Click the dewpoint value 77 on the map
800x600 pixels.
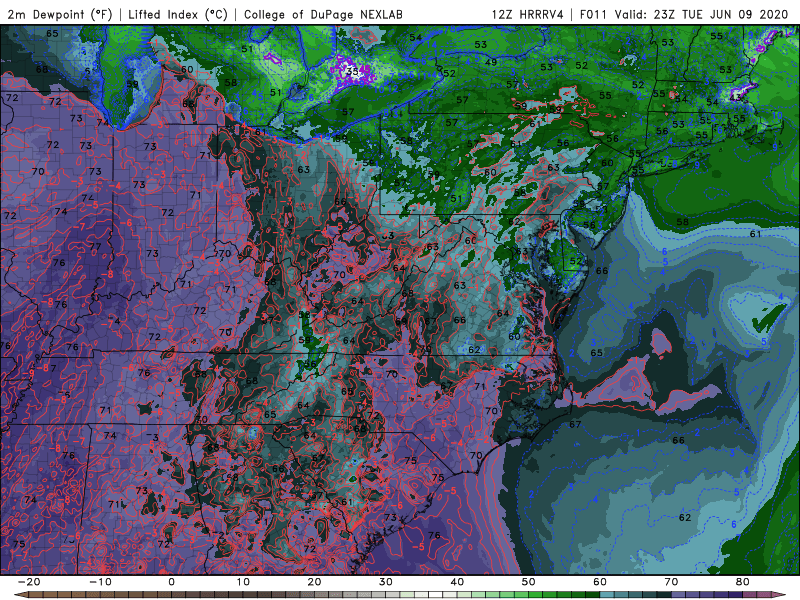point(95,246)
